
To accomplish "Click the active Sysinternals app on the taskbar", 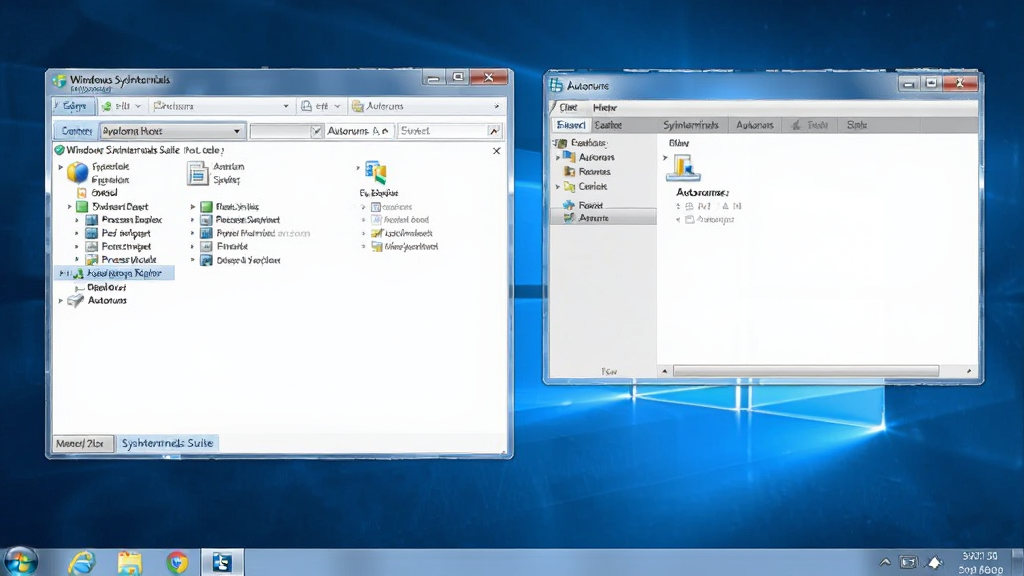I will click(222, 562).
